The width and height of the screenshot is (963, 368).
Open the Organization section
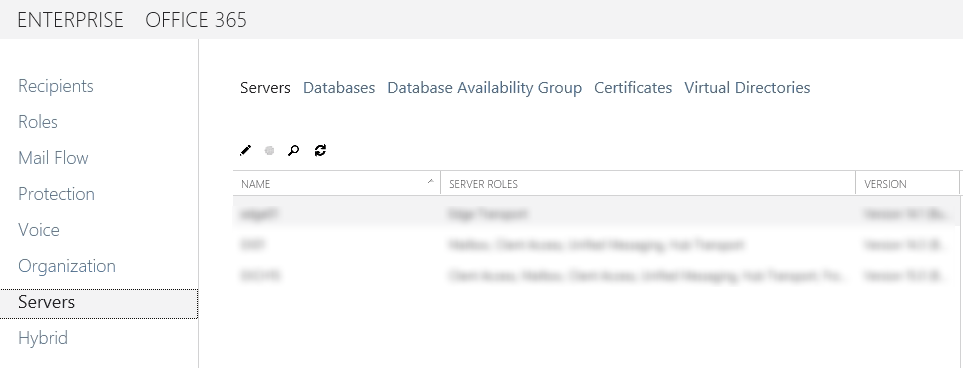click(x=67, y=266)
